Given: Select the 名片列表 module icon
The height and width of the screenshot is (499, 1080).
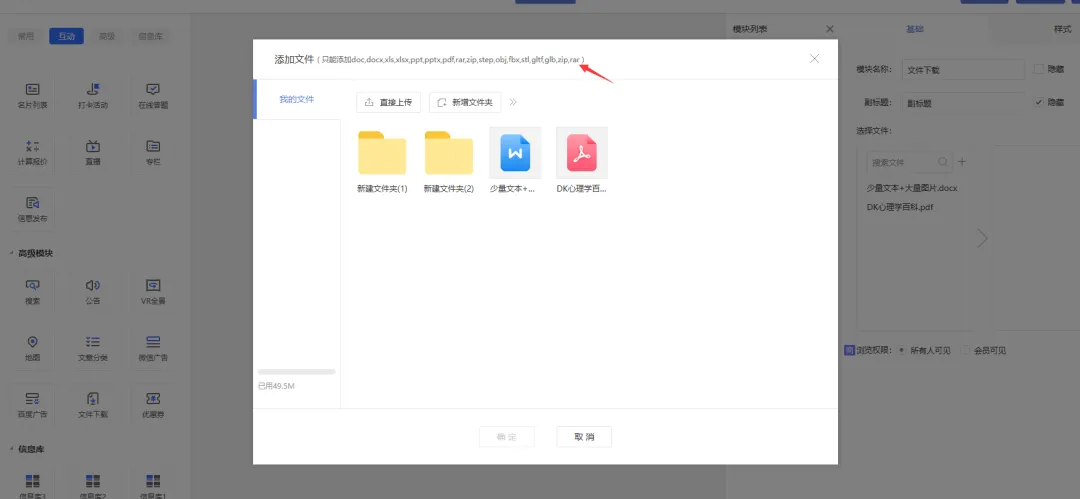Looking at the screenshot, I should tap(32, 90).
